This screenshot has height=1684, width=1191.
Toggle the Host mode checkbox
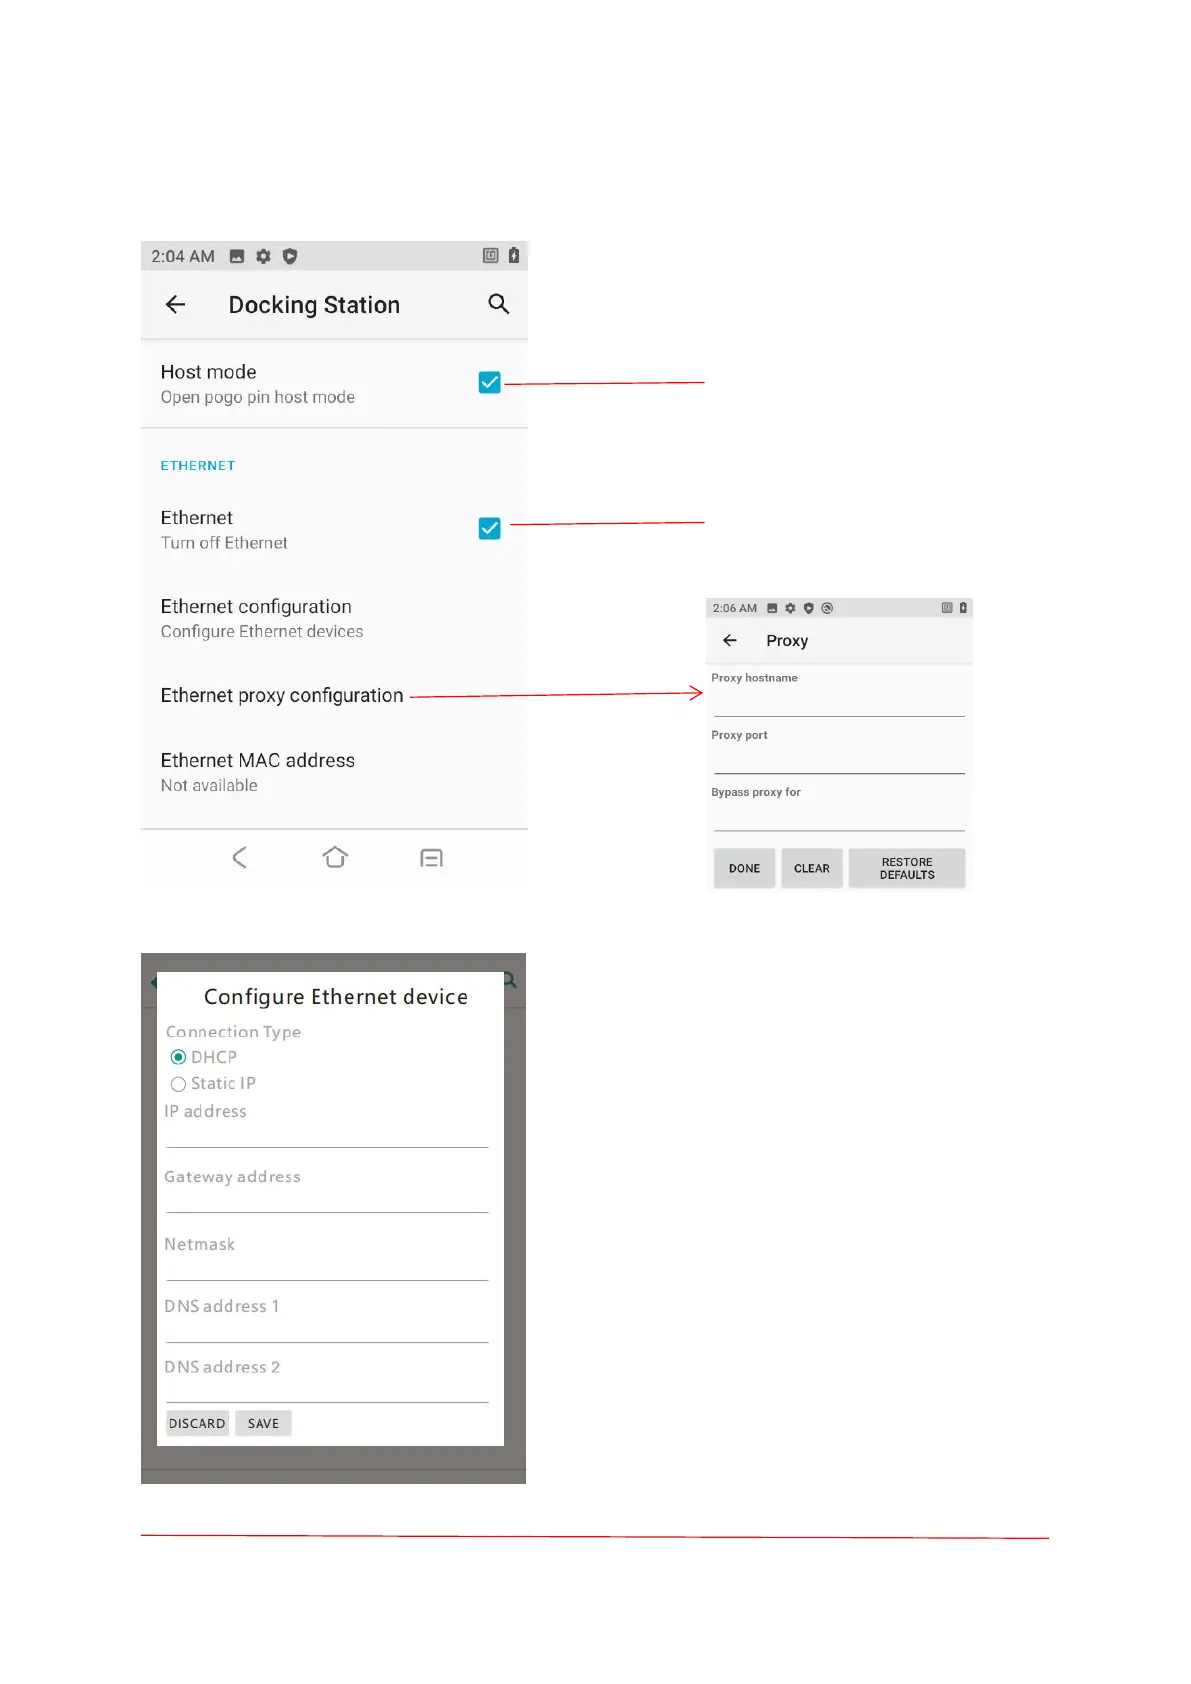pyautogui.click(x=489, y=383)
